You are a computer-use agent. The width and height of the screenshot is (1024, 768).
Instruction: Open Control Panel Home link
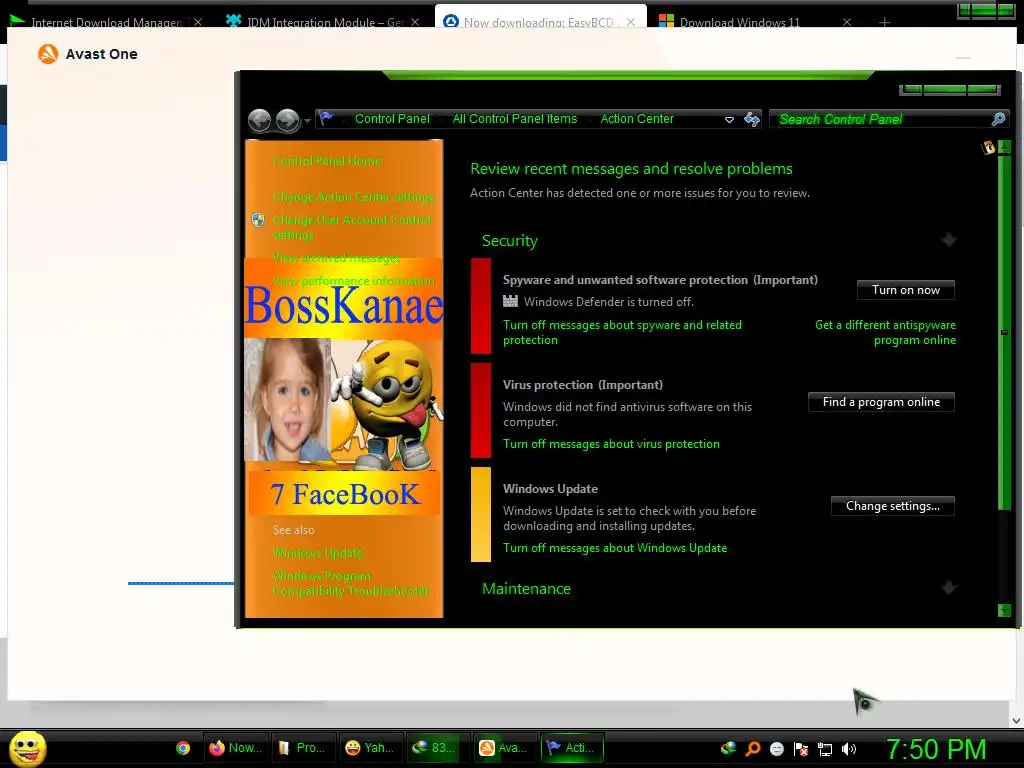point(327,161)
